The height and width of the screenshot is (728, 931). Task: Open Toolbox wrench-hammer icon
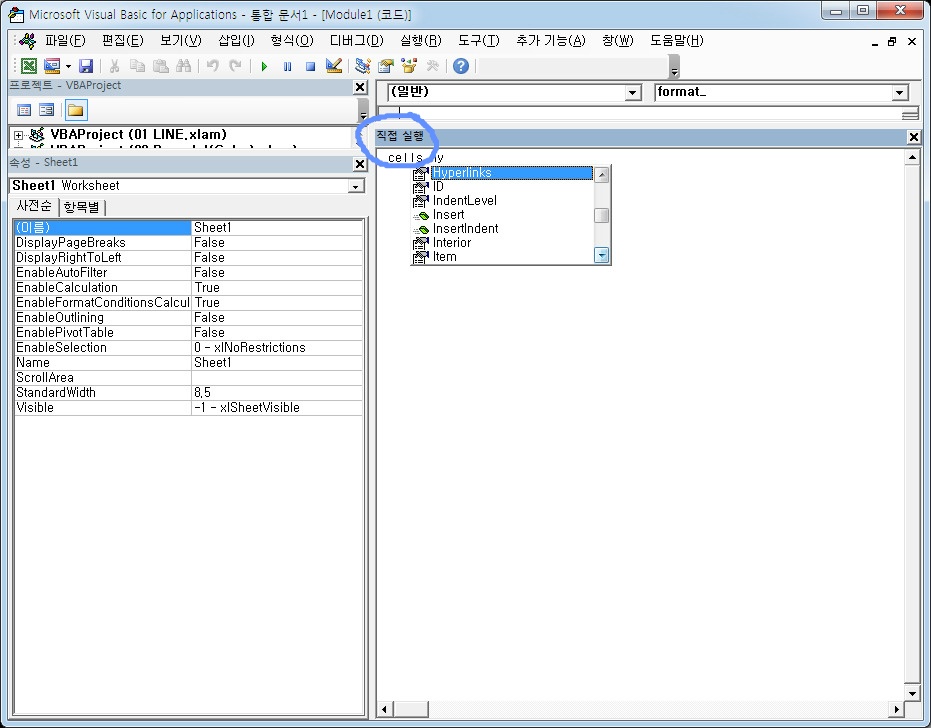tap(432, 66)
